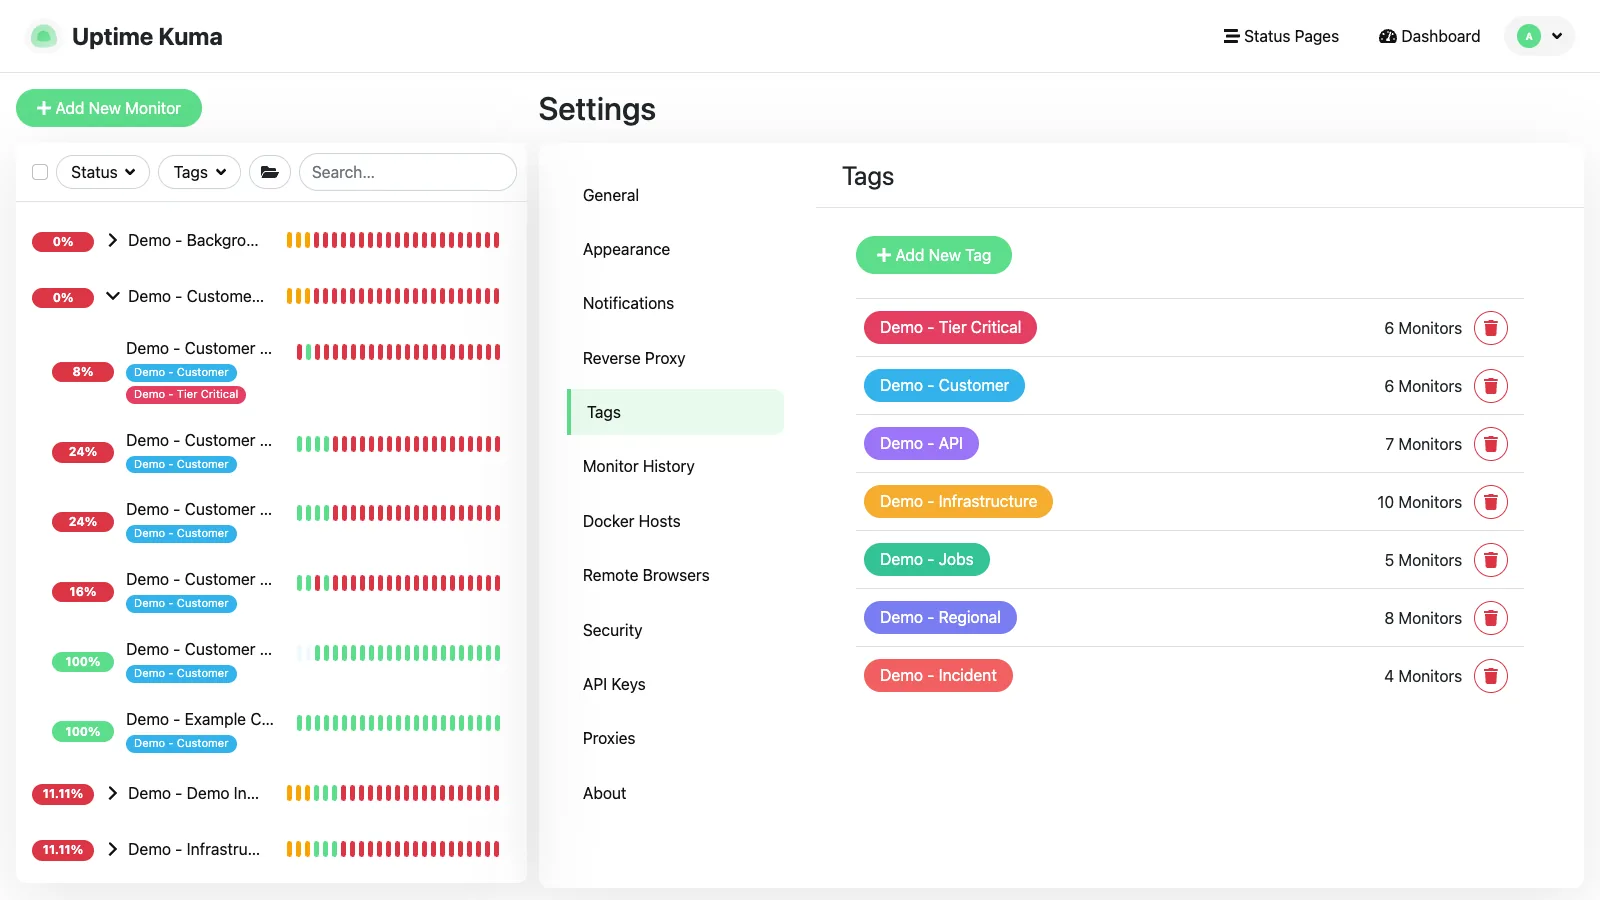Open Security settings

675,630
